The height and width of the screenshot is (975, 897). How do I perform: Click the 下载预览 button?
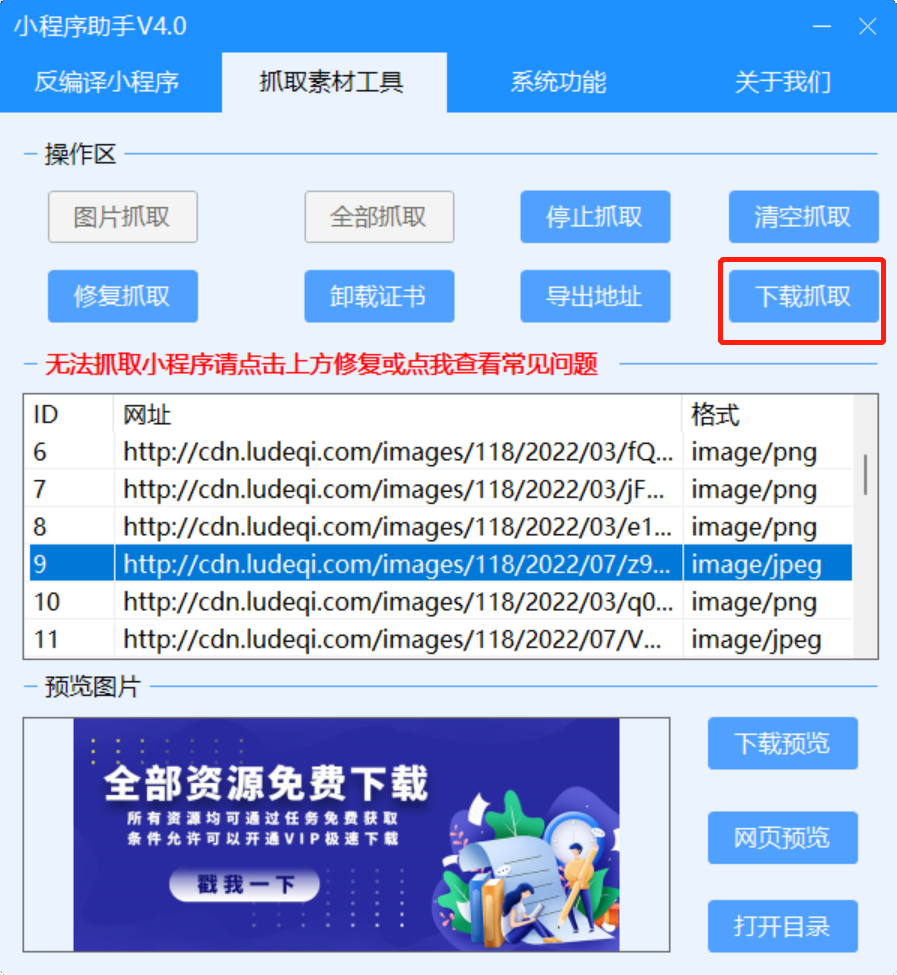783,743
